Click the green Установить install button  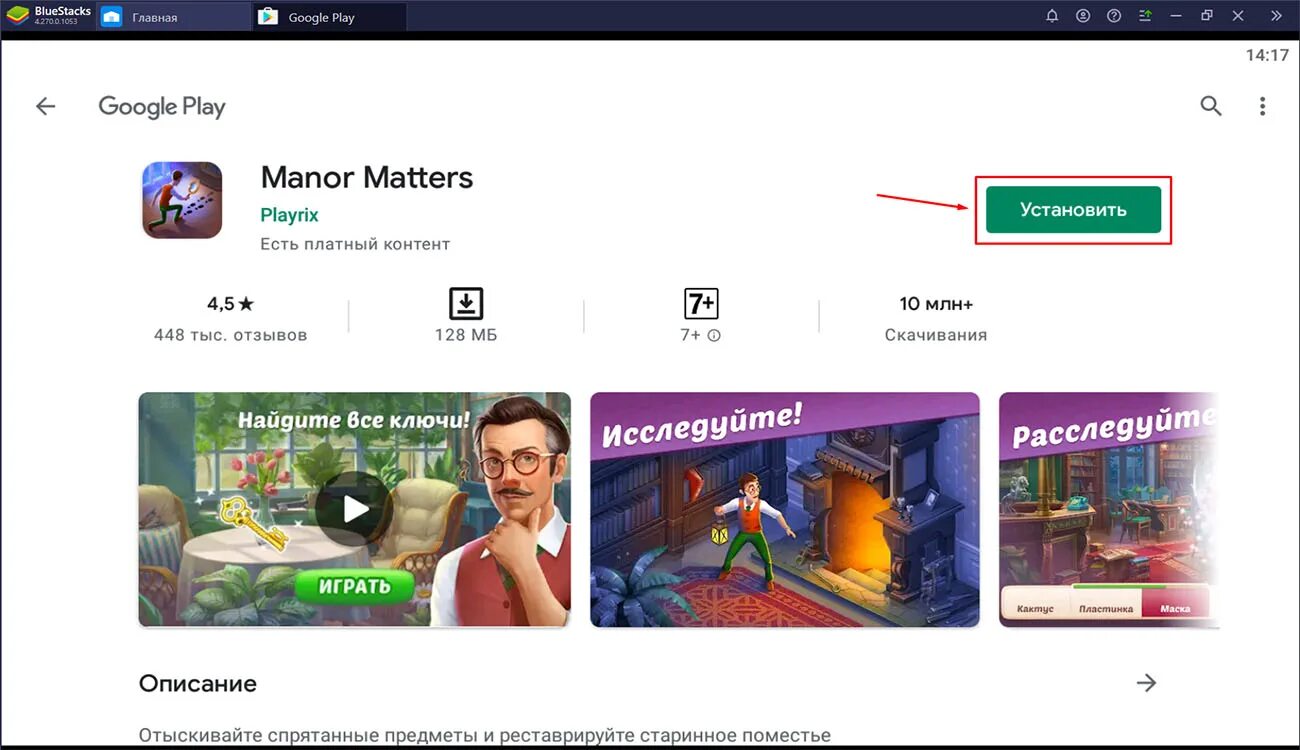[1073, 210]
